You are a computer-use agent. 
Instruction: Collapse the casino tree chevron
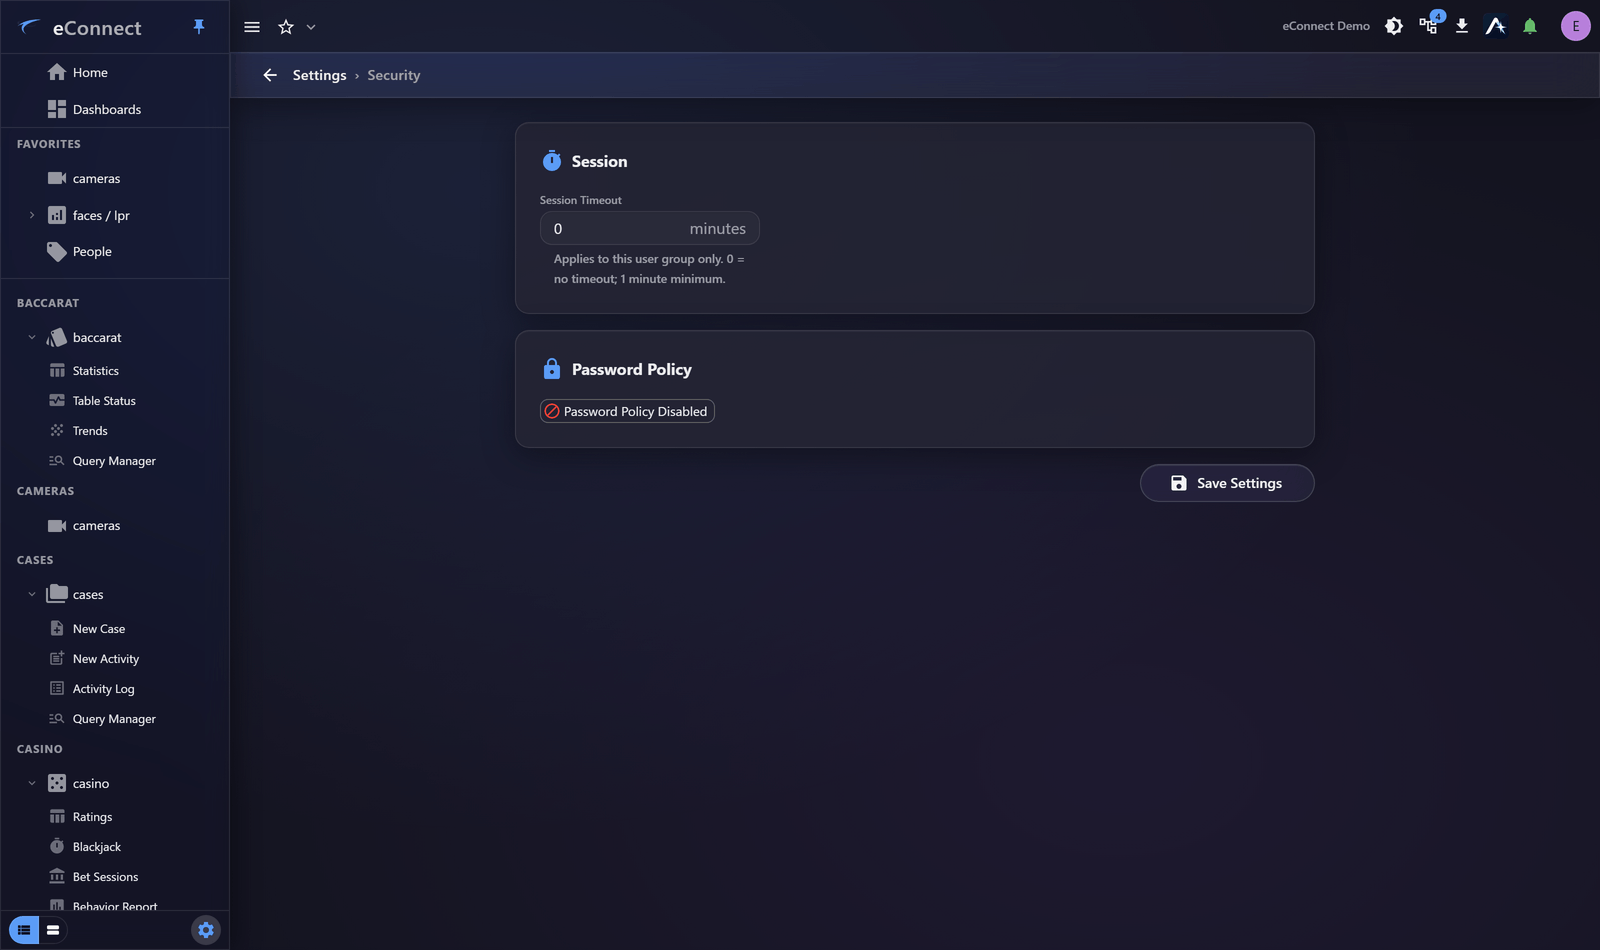pyautogui.click(x=32, y=783)
